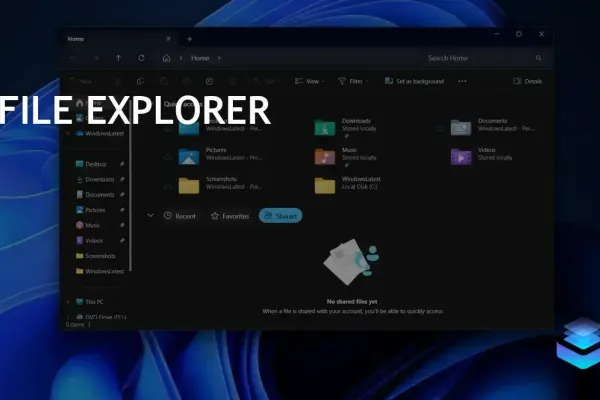Click the Share toolbar icon
600x400 pixels.
tap(209, 81)
